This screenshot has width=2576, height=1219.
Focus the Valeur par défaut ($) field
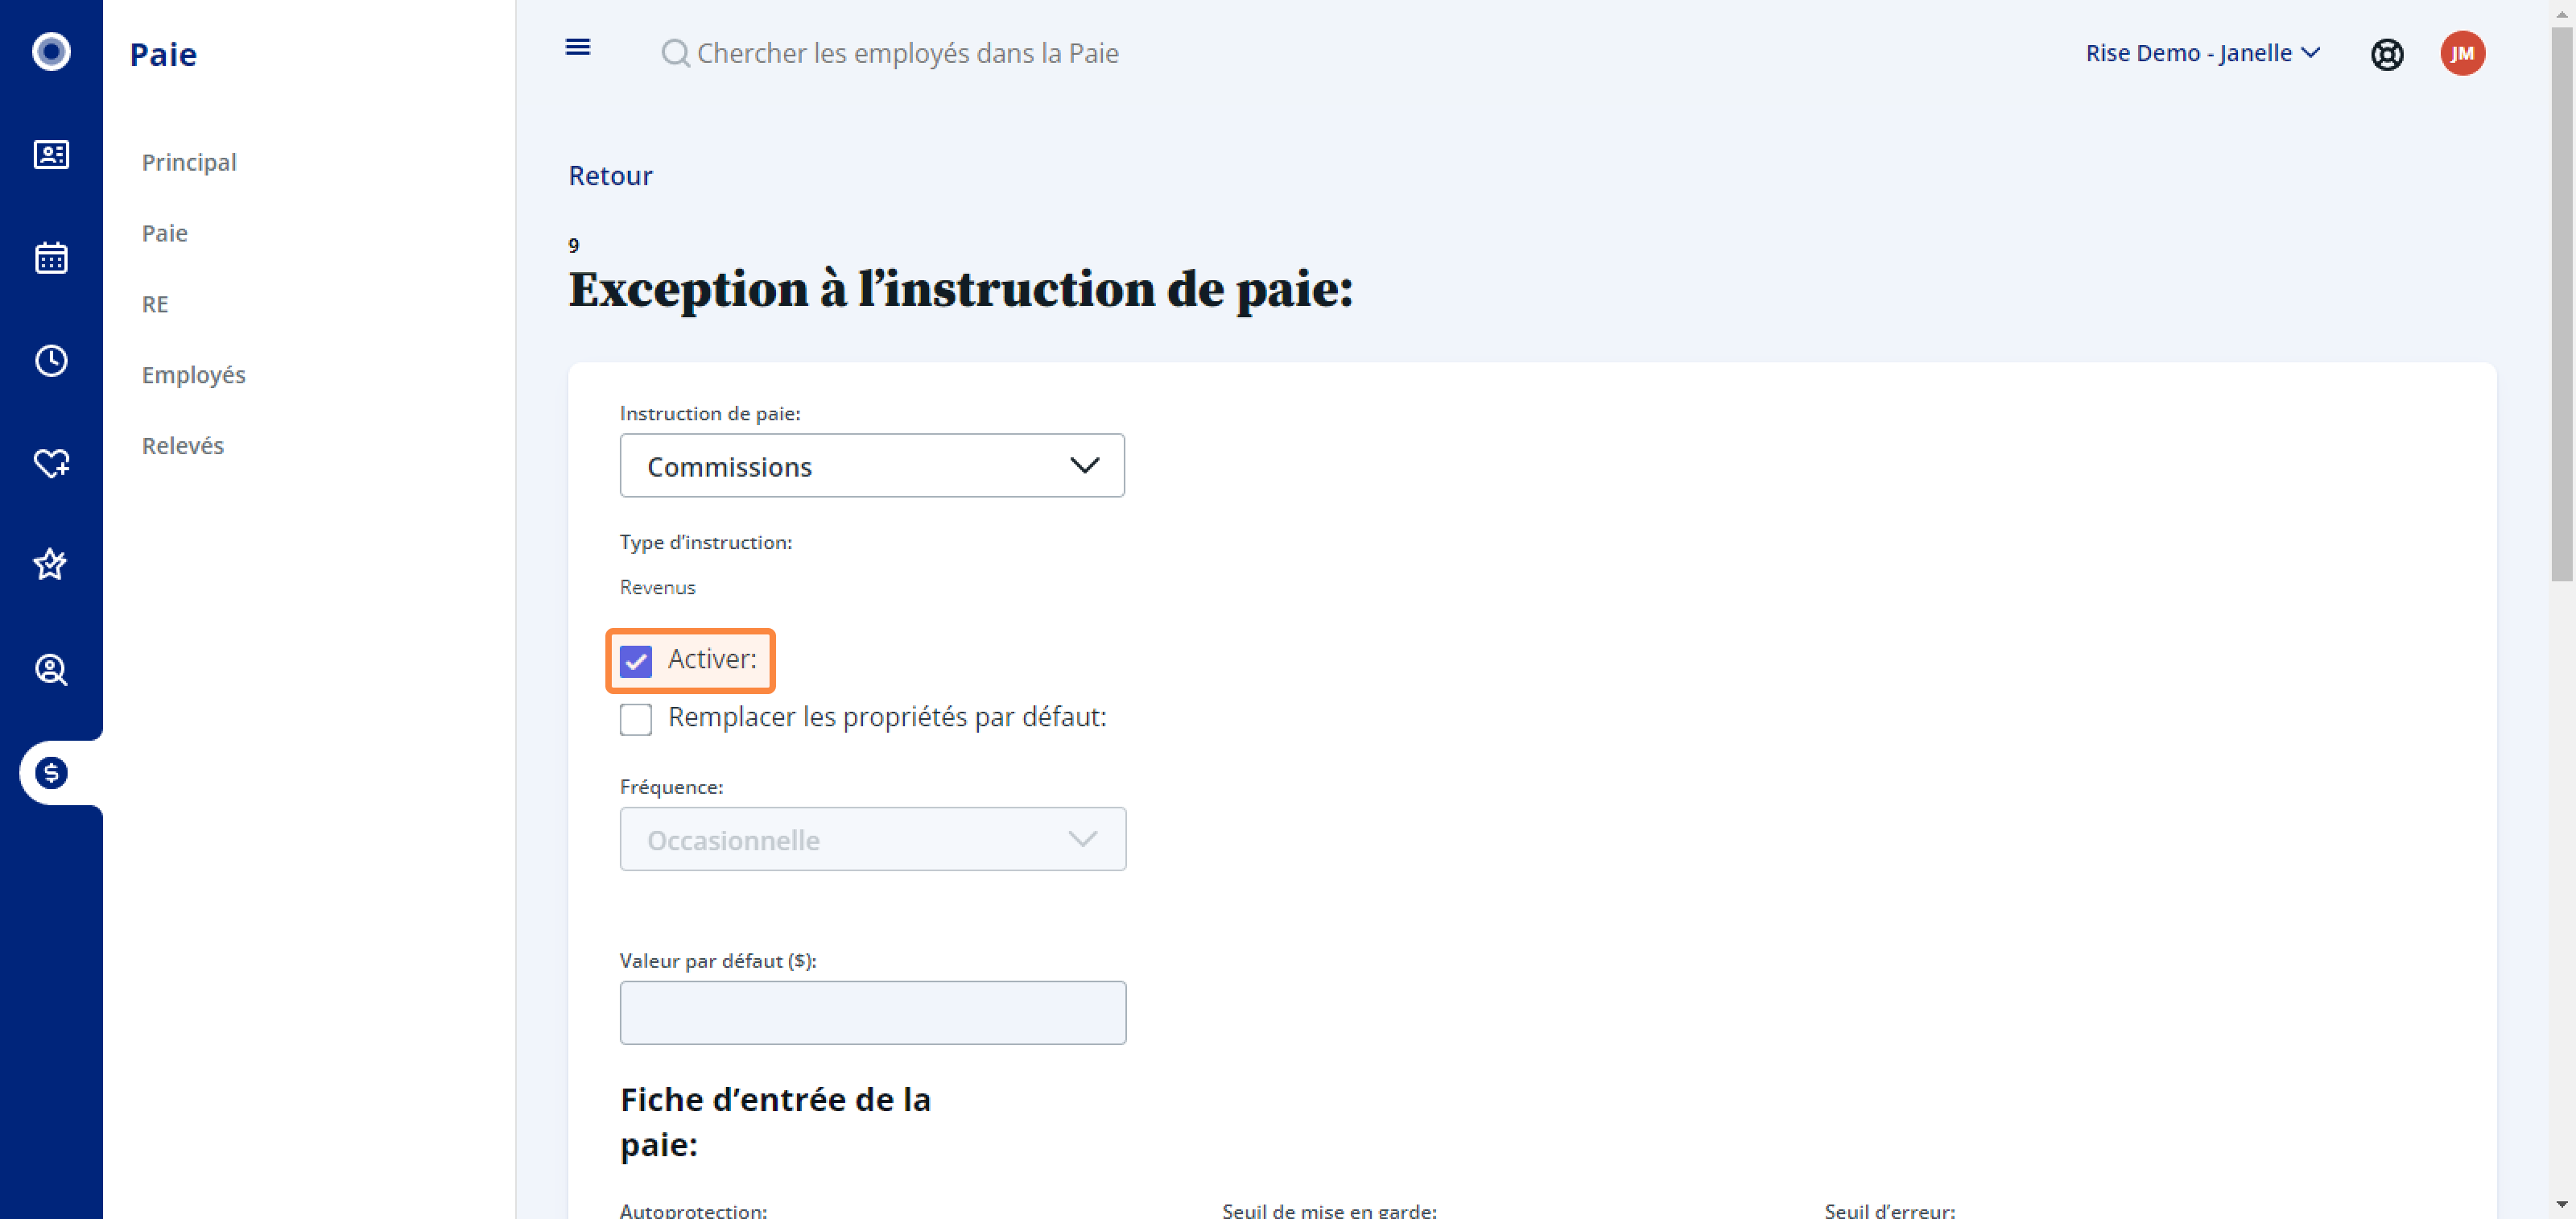point(872,1012)
